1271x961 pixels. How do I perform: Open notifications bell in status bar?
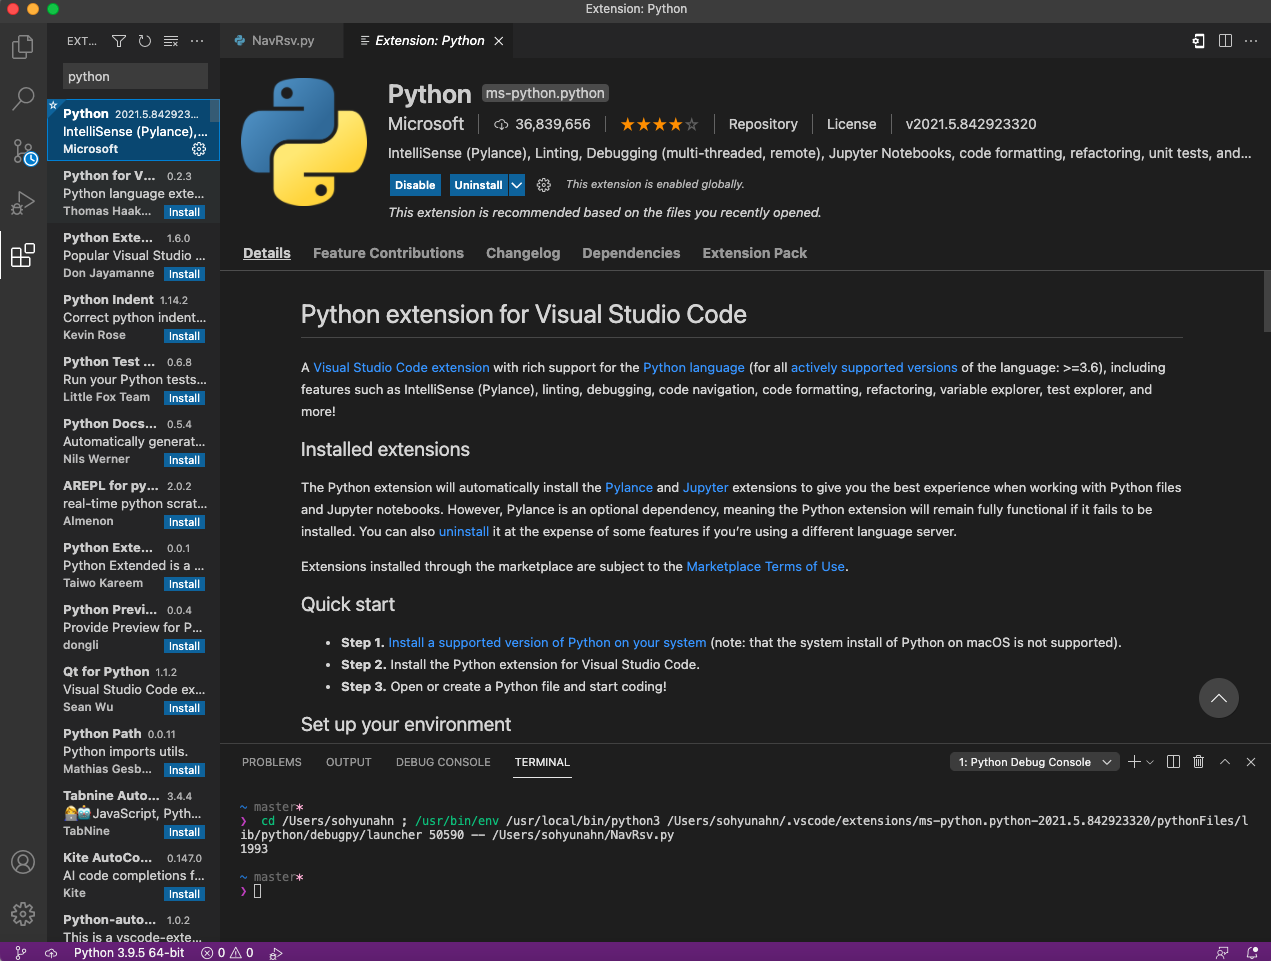(1252, 953)
